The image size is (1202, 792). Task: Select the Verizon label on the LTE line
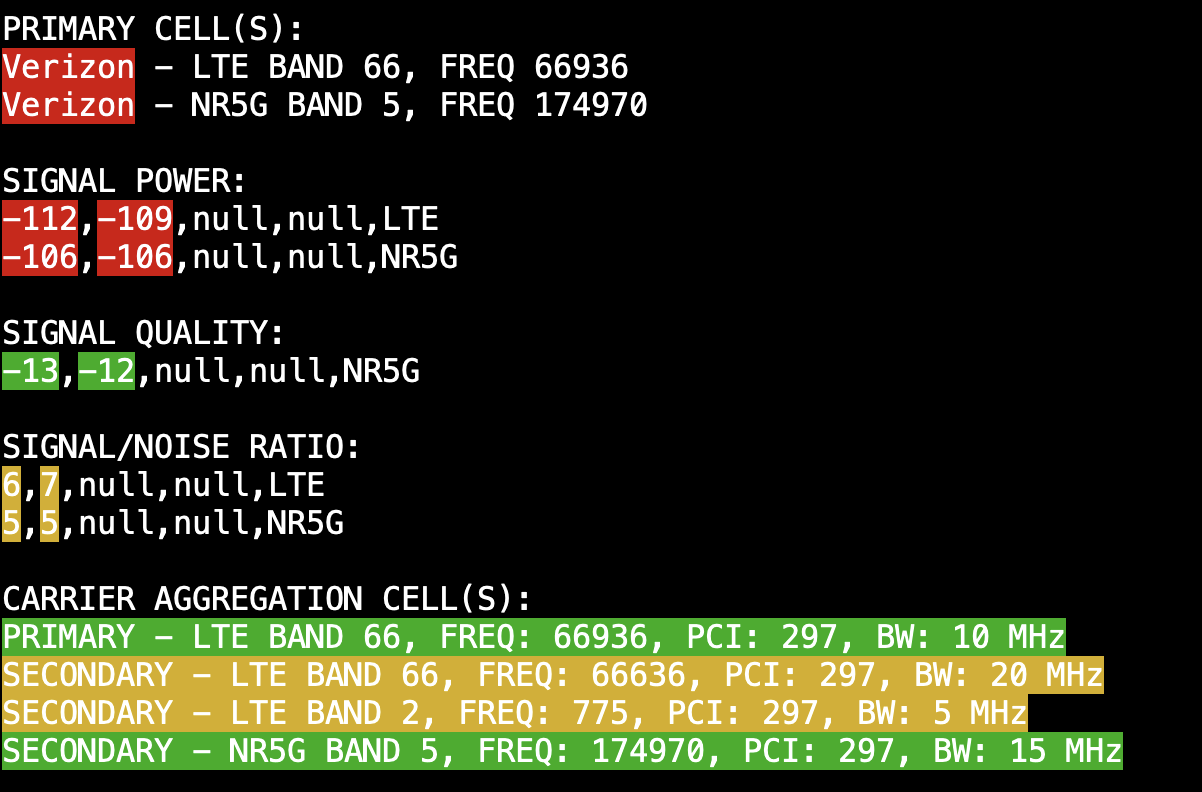coord(68,67)
